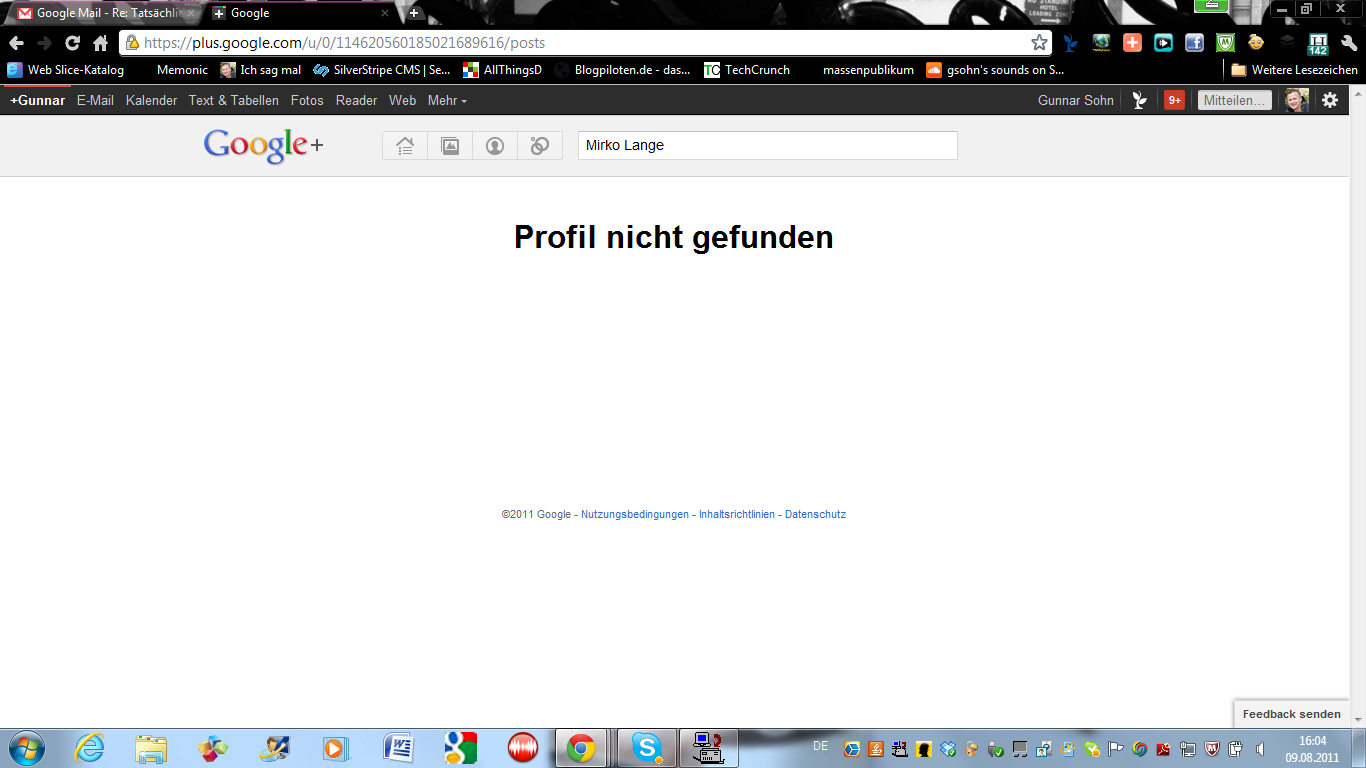Click the Chrome wrench menu icon
This screenshot has height=768, width=1366.
point(1348,43)
